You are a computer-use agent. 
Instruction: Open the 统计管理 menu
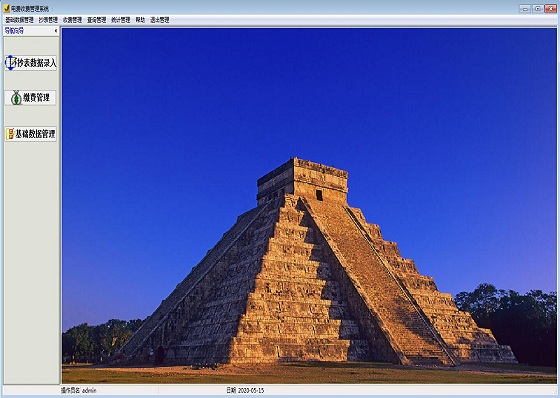[x=121, y=20]
